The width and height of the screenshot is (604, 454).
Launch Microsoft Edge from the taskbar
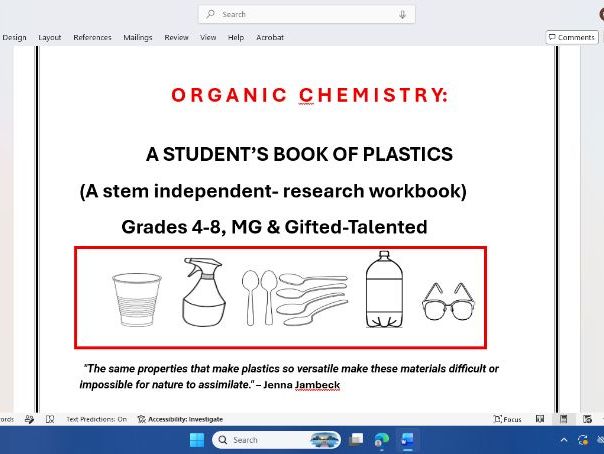381,440
